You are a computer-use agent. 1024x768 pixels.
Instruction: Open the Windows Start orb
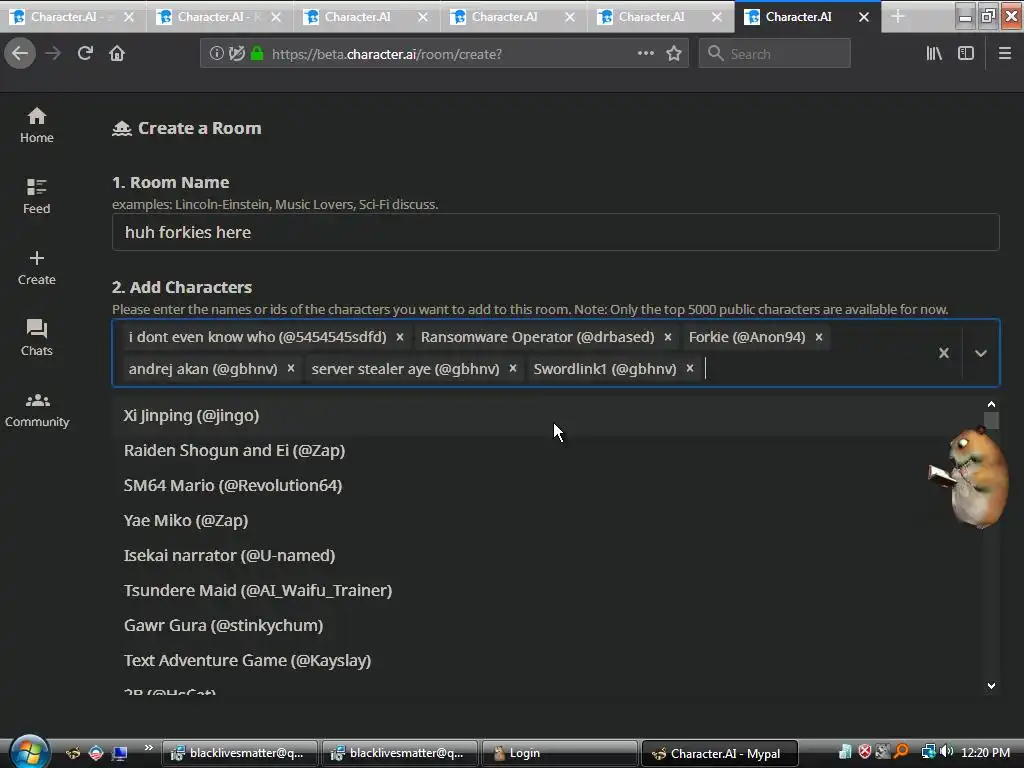click(x=28, y=752)
